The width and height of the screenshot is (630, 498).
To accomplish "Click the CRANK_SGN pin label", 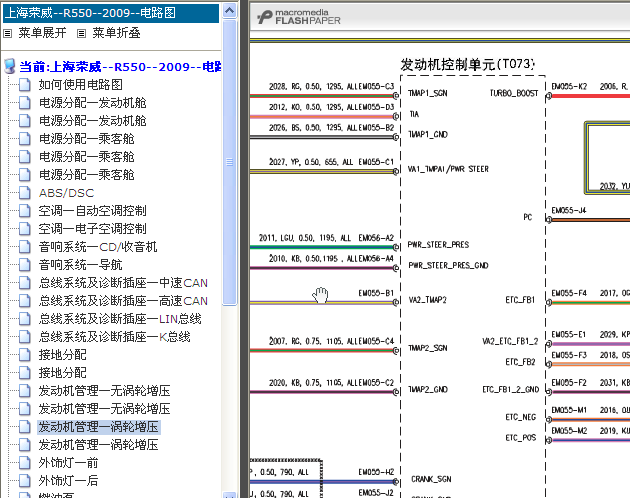I will click(x=431, y=479).
